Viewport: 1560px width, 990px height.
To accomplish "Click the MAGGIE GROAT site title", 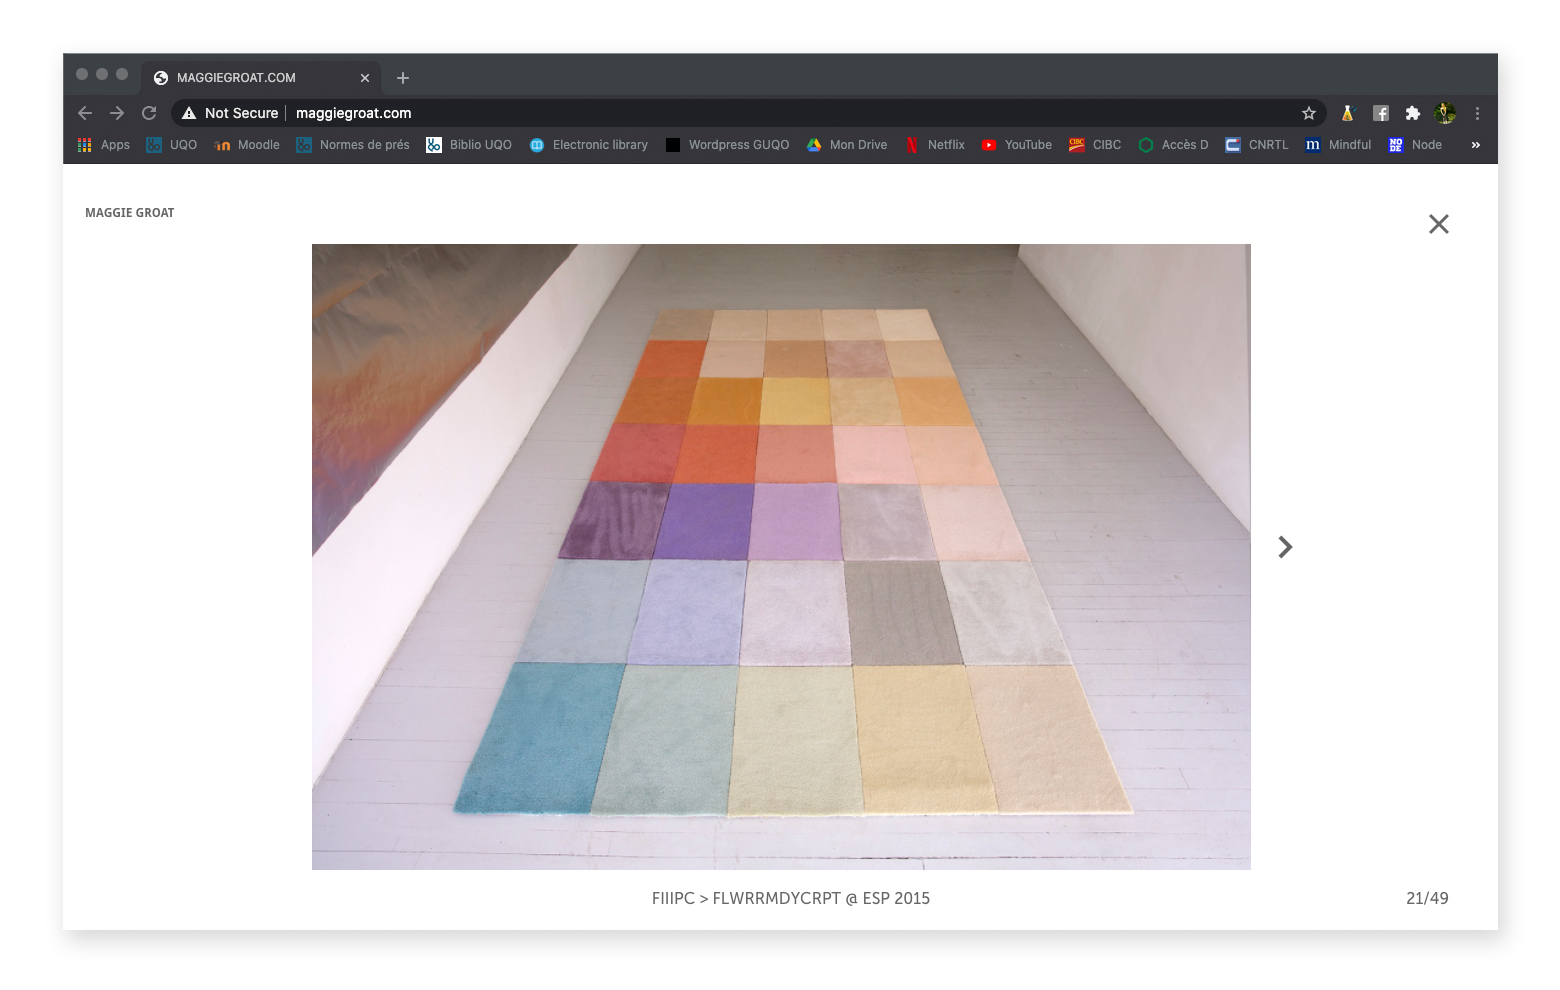I will 130,213.
